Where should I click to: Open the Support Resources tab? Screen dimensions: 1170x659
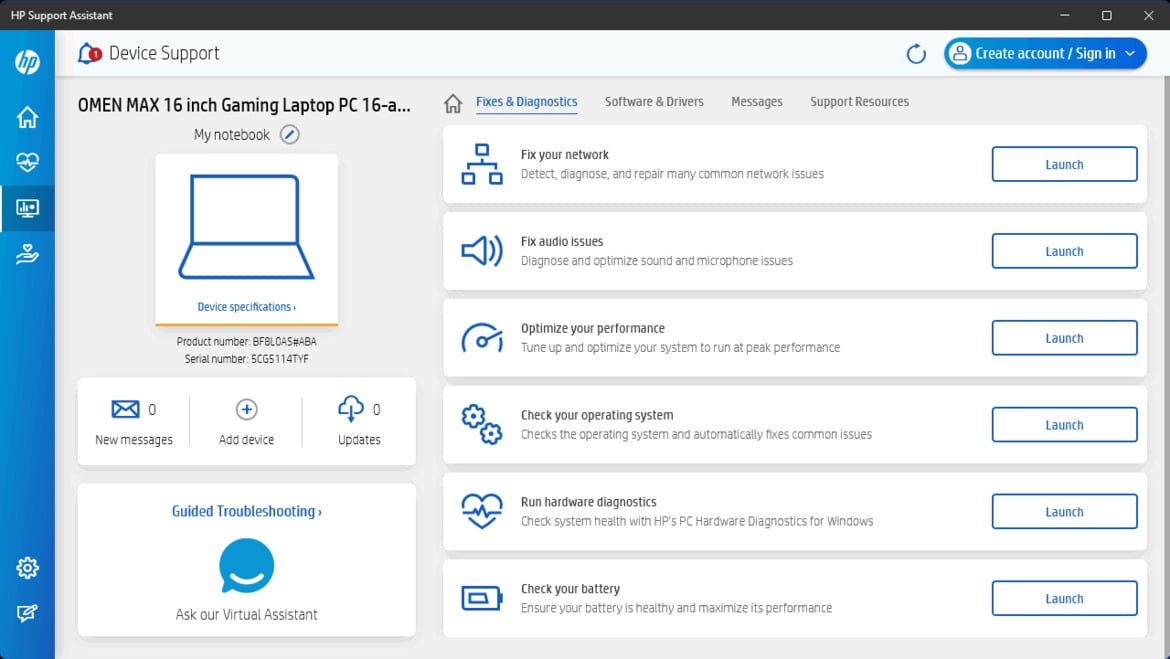click(x=859, y=102)
